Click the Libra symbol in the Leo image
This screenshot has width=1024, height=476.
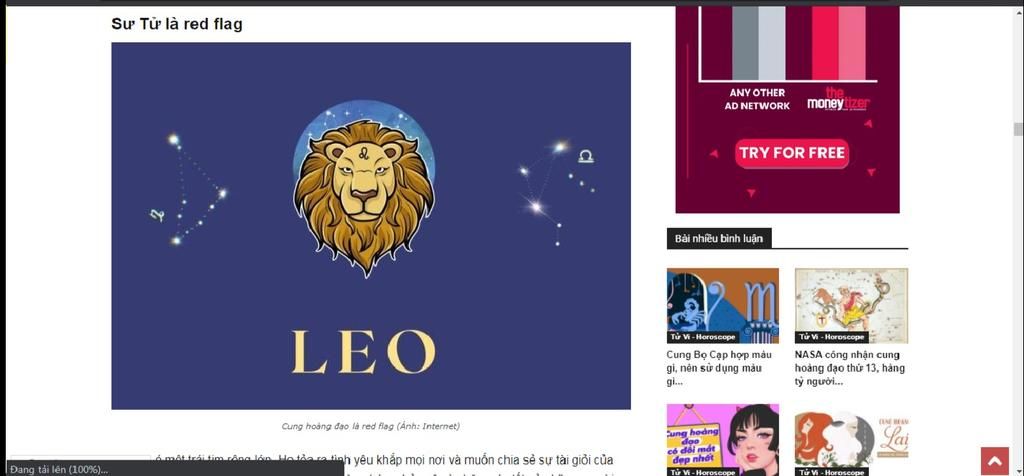point(586,157)
